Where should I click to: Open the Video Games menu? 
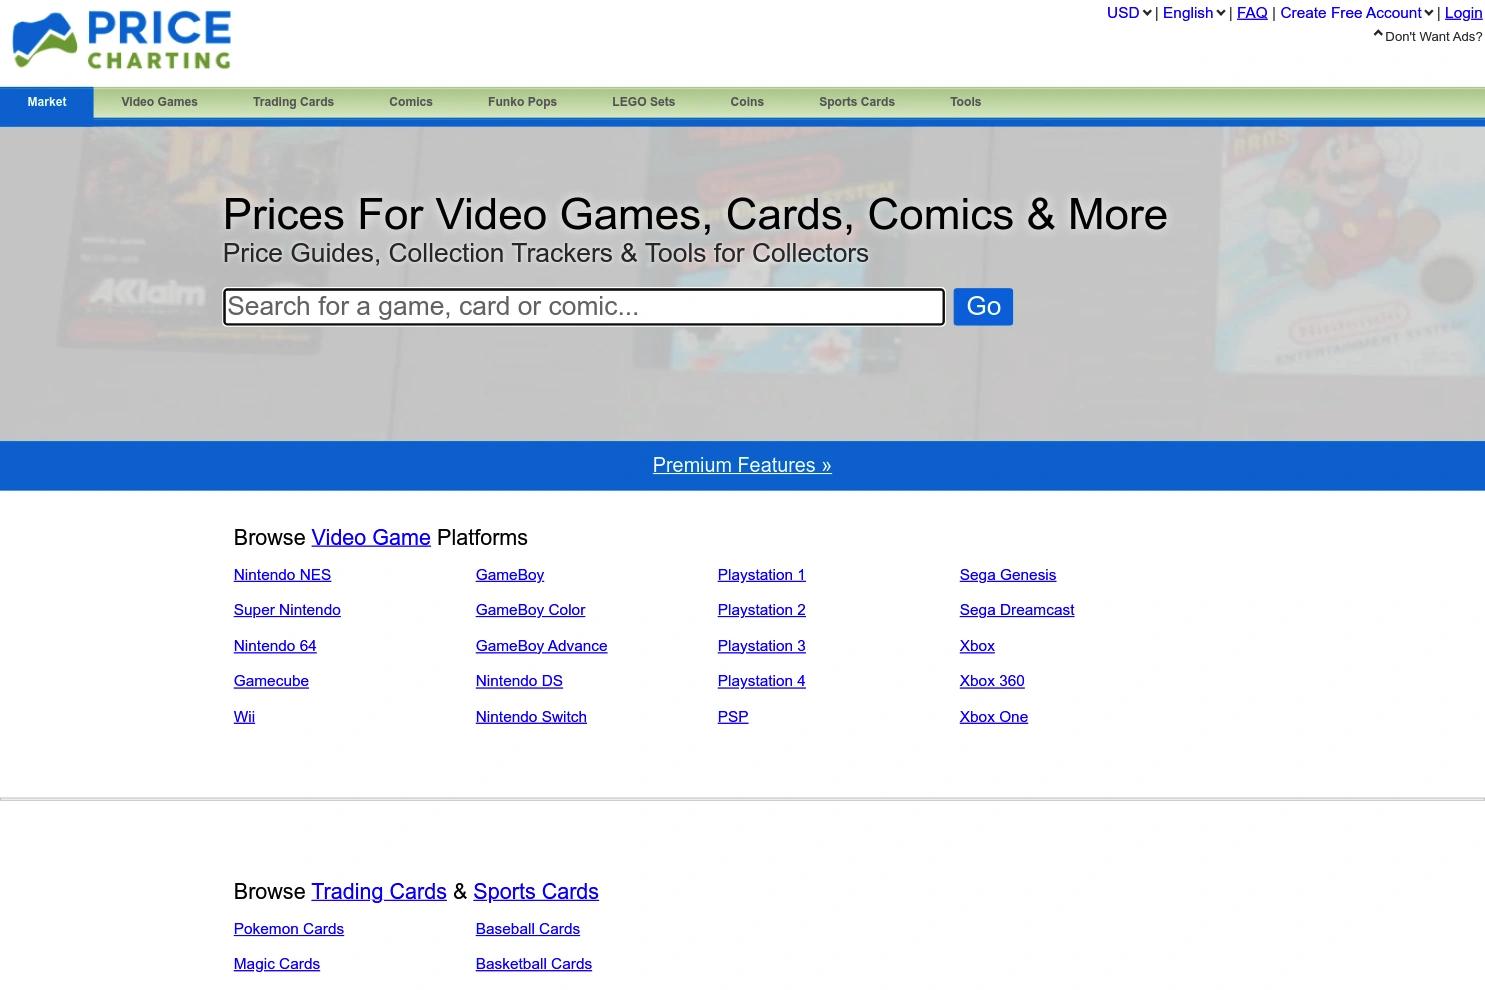159,102
